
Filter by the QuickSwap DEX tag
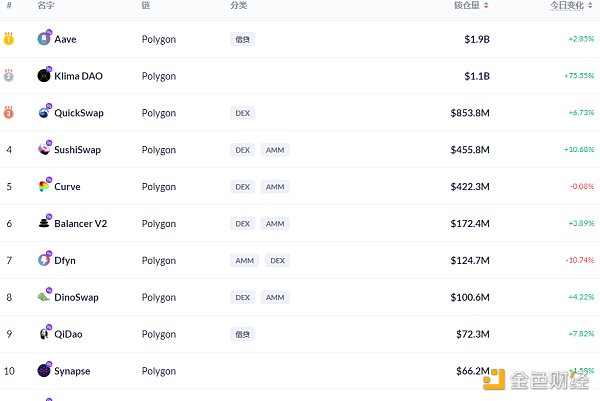coord(243,113)
